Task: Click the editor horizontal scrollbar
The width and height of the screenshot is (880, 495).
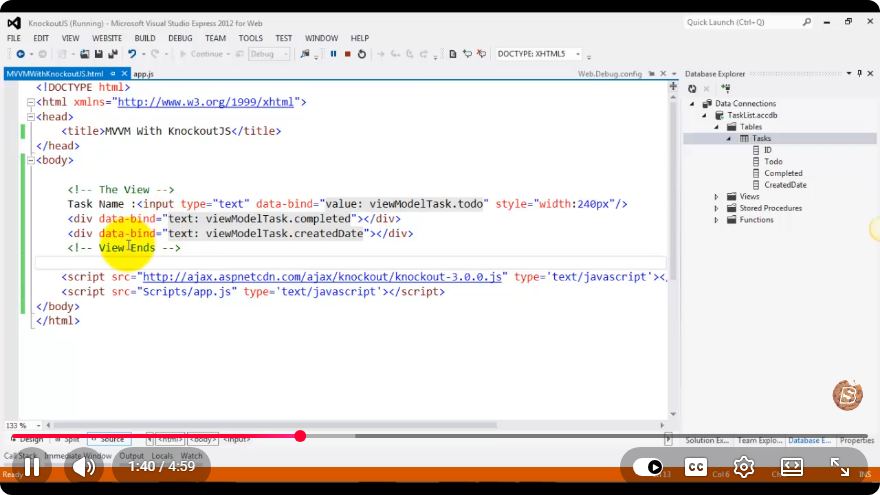Action: pyautogui.click(x=275, y=425)
